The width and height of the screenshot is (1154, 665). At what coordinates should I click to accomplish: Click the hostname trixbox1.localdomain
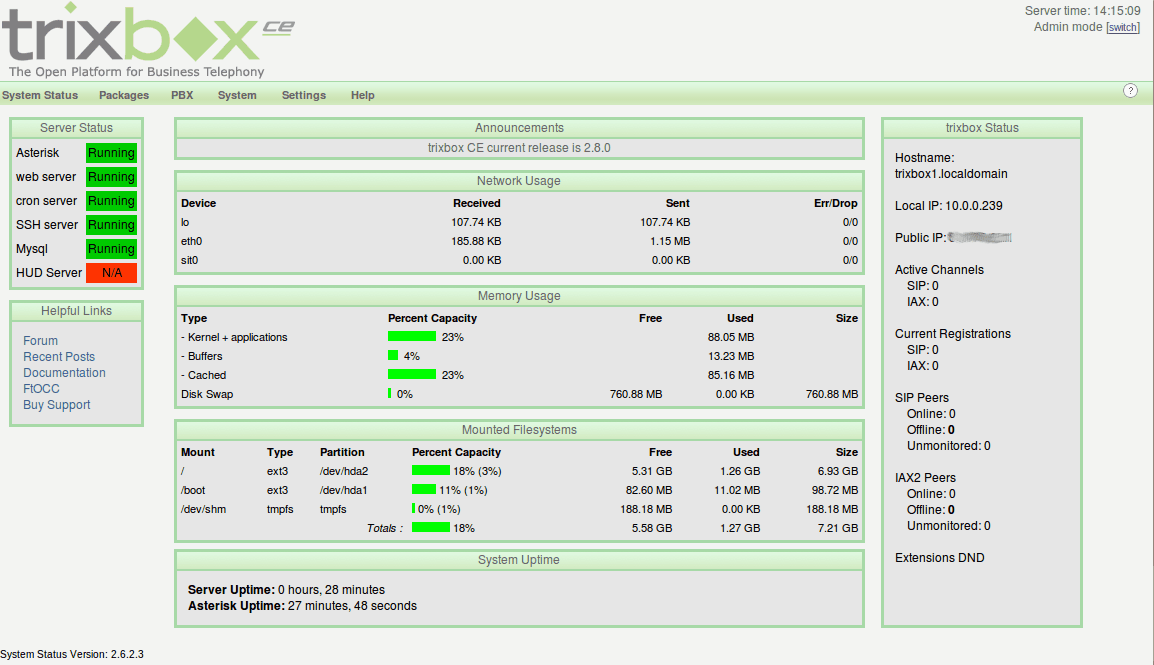[x=951, y=174]
